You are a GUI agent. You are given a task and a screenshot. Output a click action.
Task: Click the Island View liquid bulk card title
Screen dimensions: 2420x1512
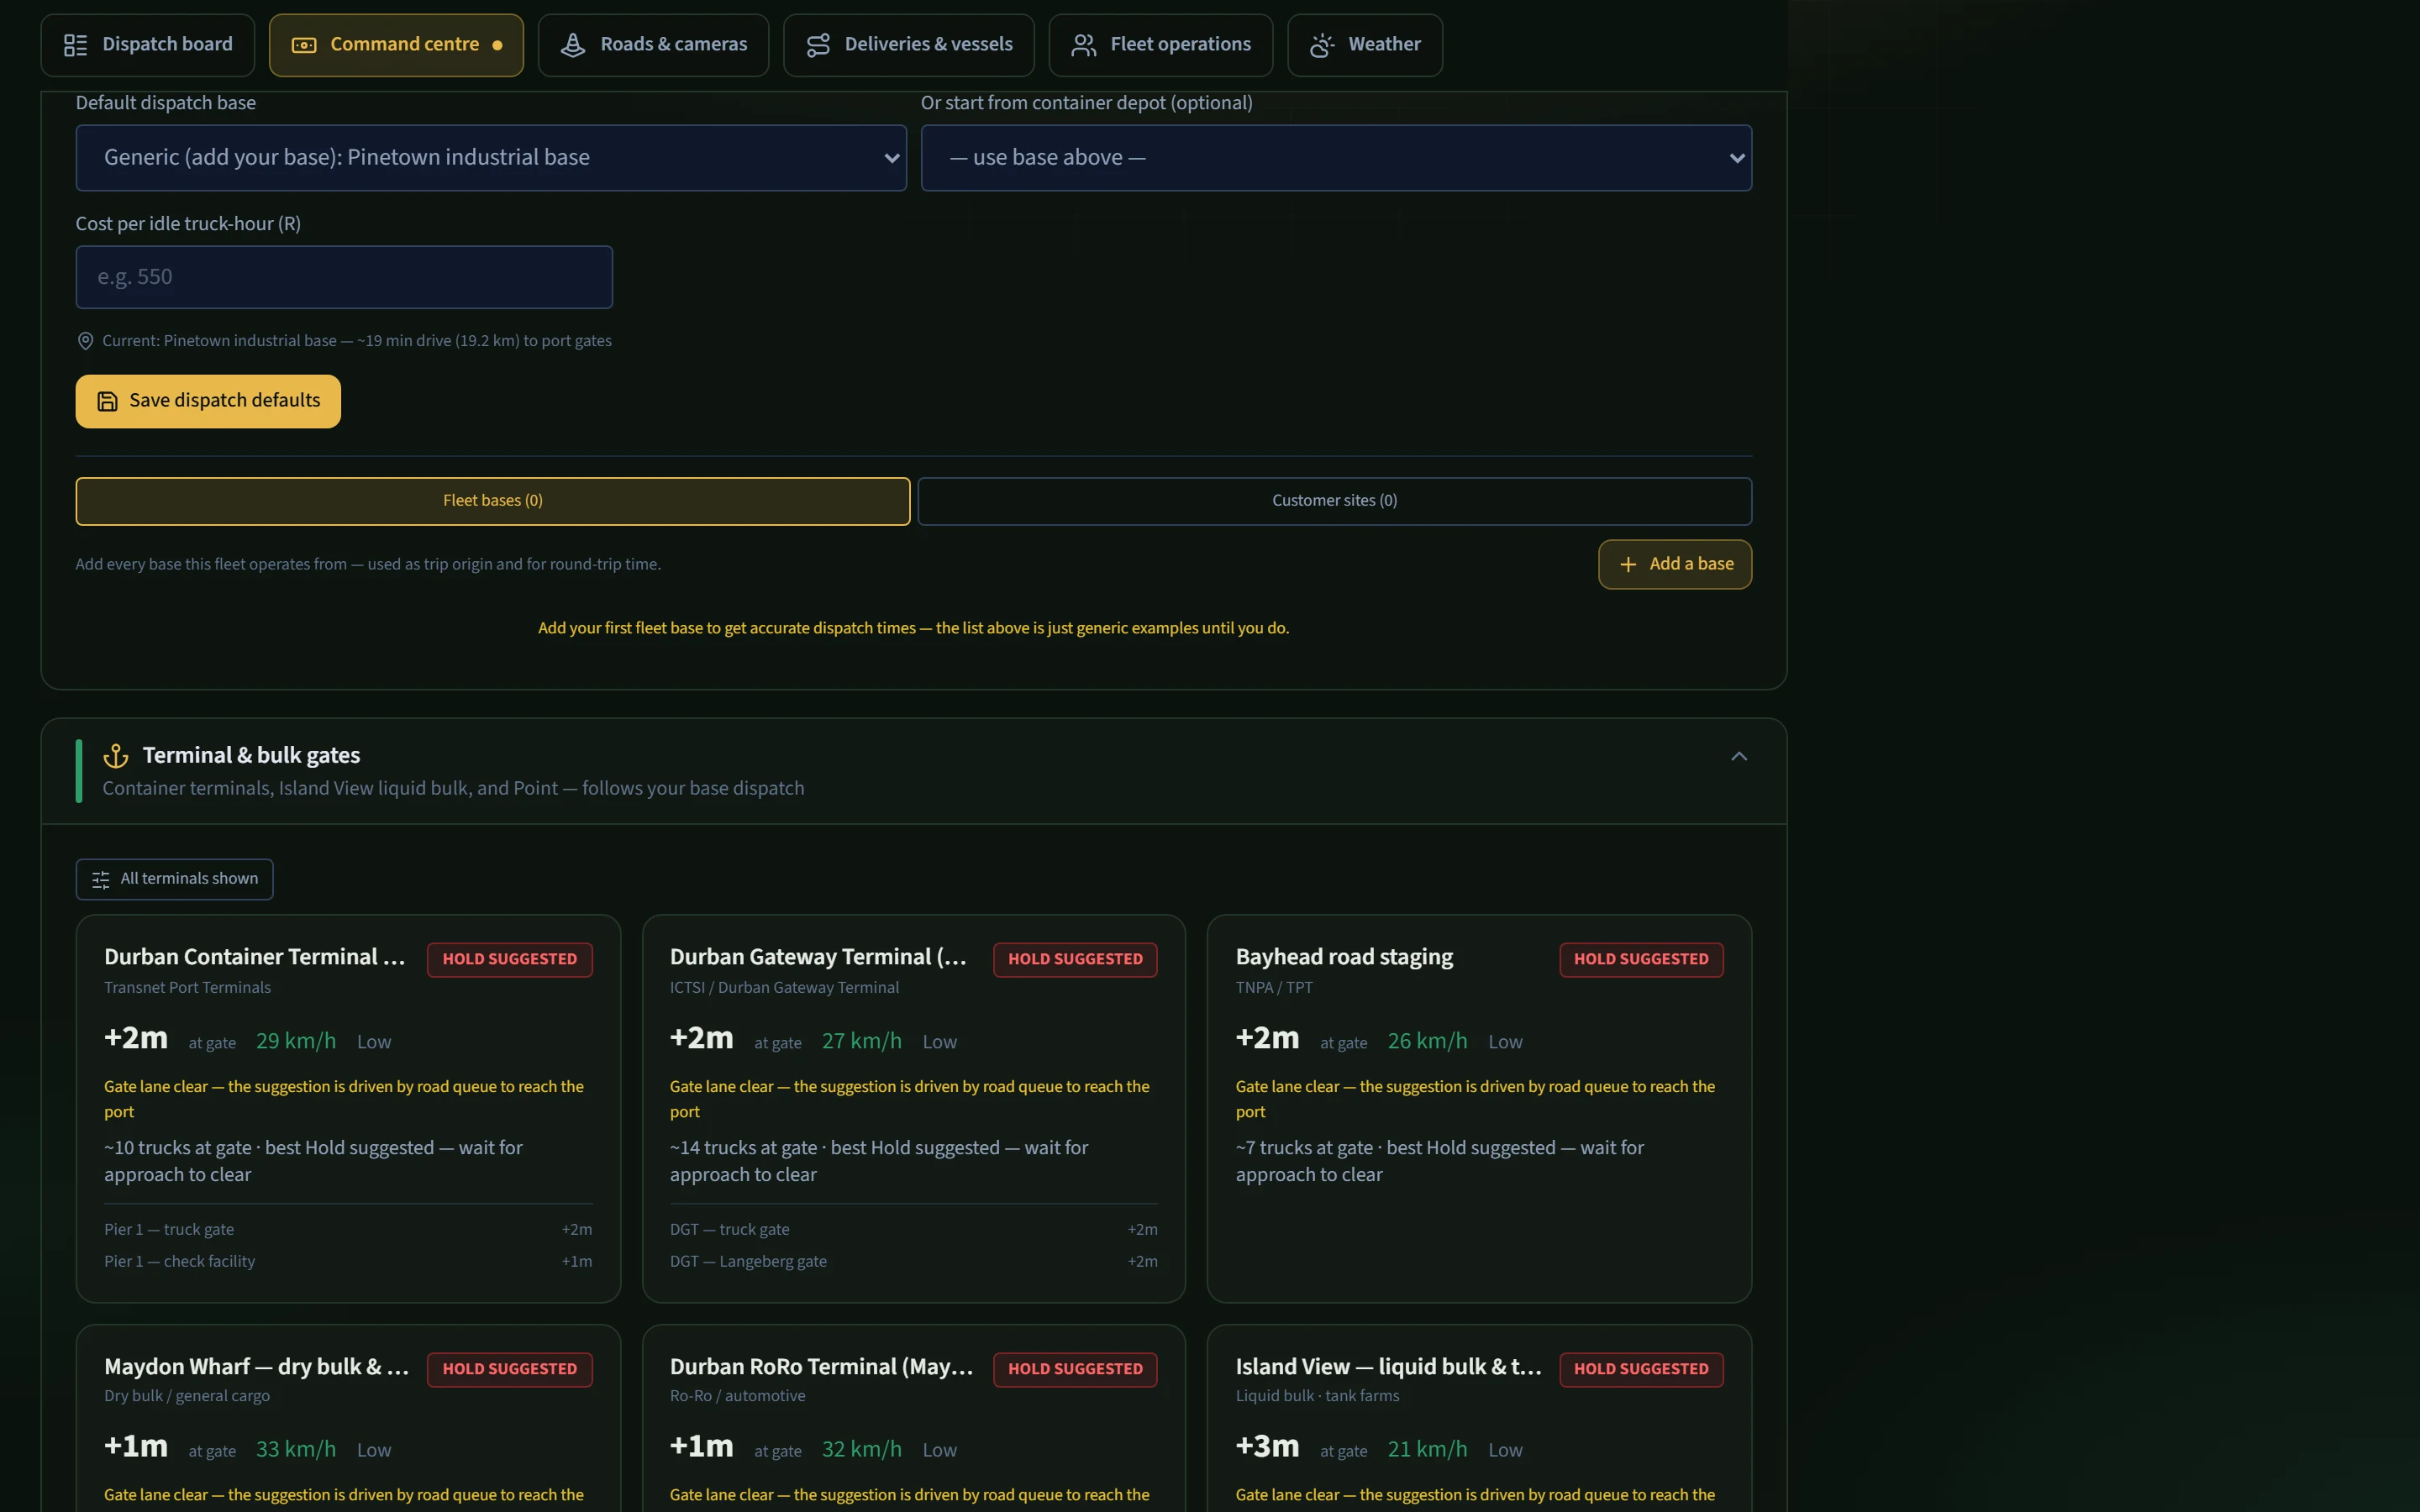1388,1367
